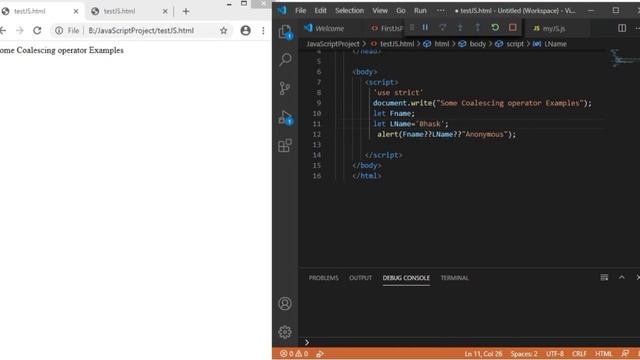Click the debug Step Out button
This screenshot has width=640, height=360.
click(x=477, y=27)
